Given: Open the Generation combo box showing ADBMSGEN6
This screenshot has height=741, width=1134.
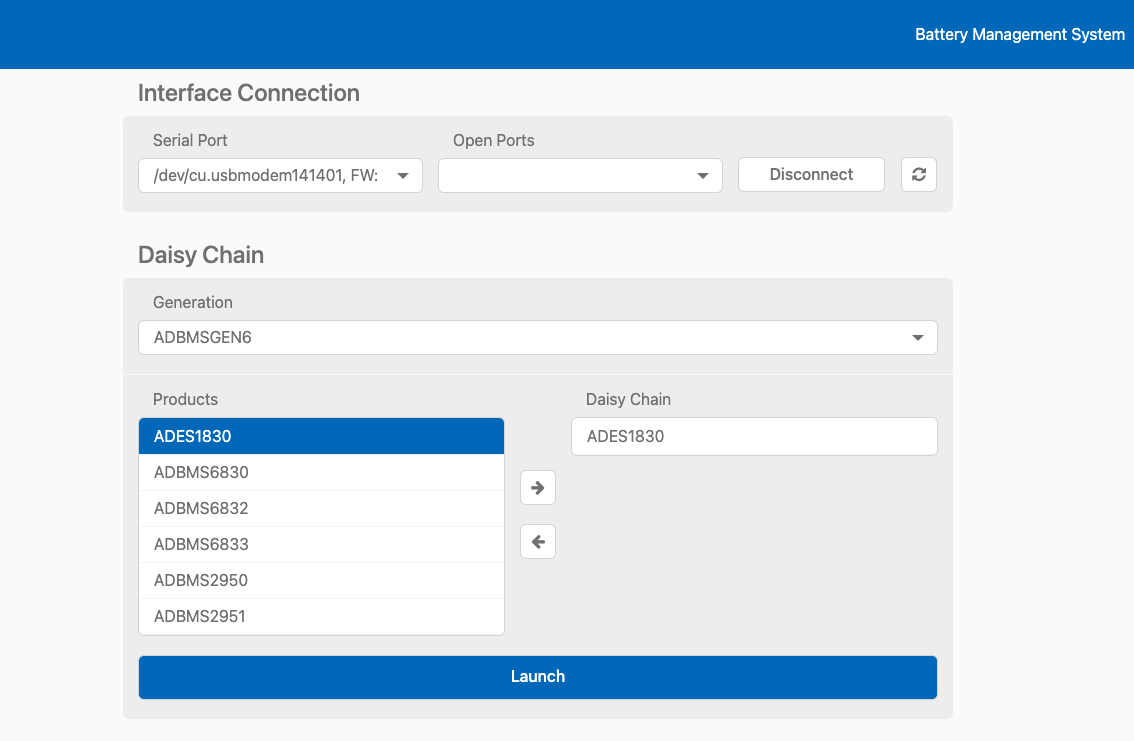Looking at the screenshot, I should 538,337.
